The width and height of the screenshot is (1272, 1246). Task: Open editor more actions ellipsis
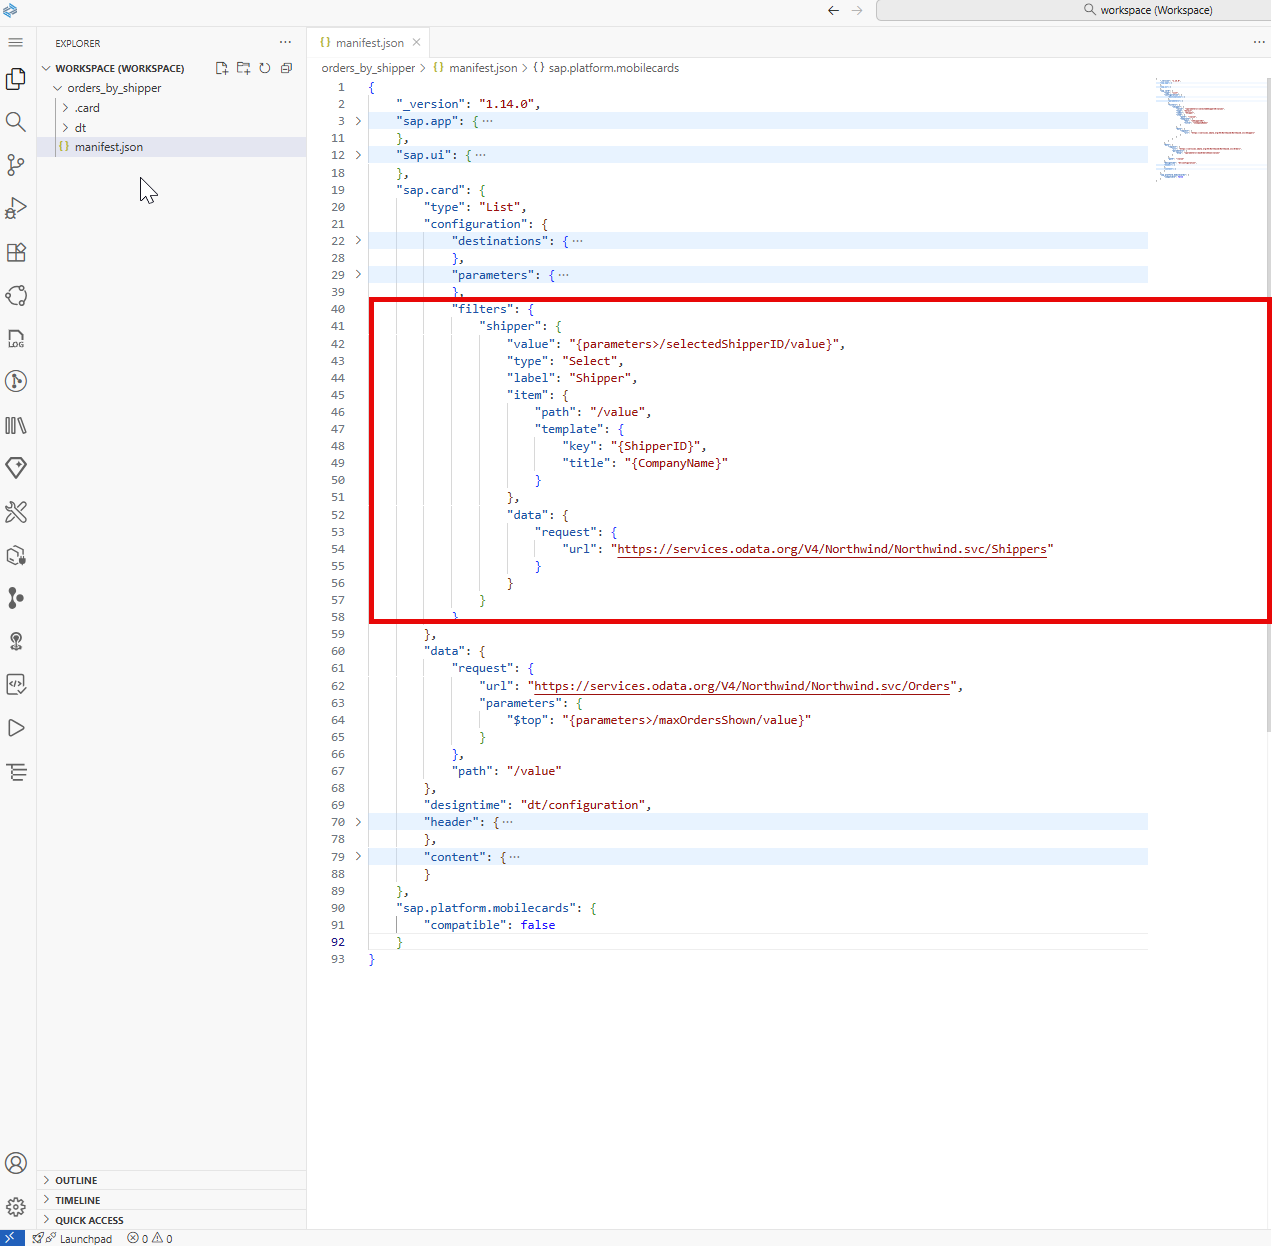[1259, 42]
